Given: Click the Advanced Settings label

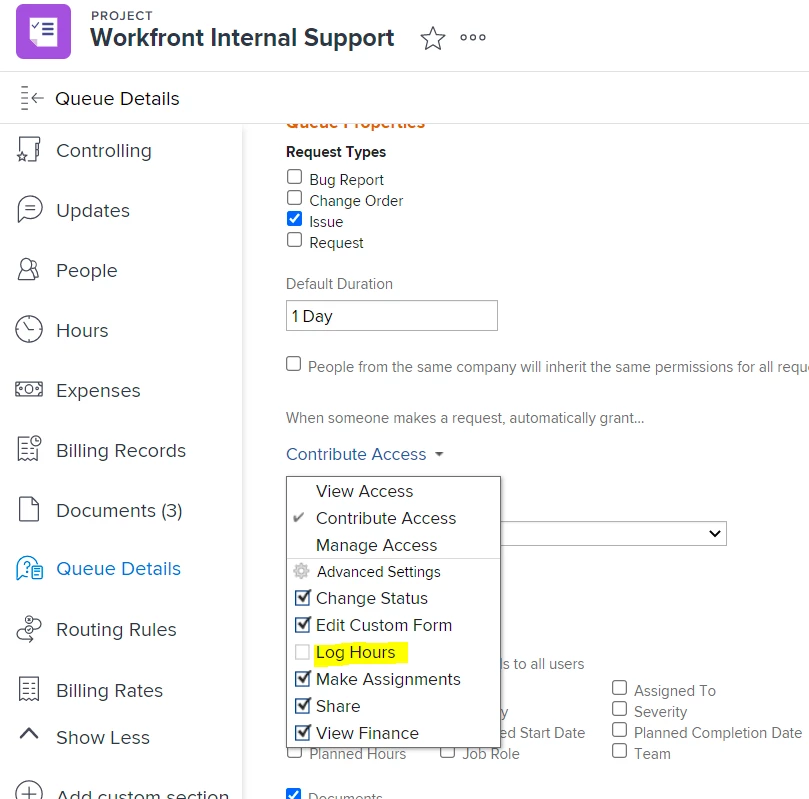Looking at the screenshot, I should (x=379, y=572).
